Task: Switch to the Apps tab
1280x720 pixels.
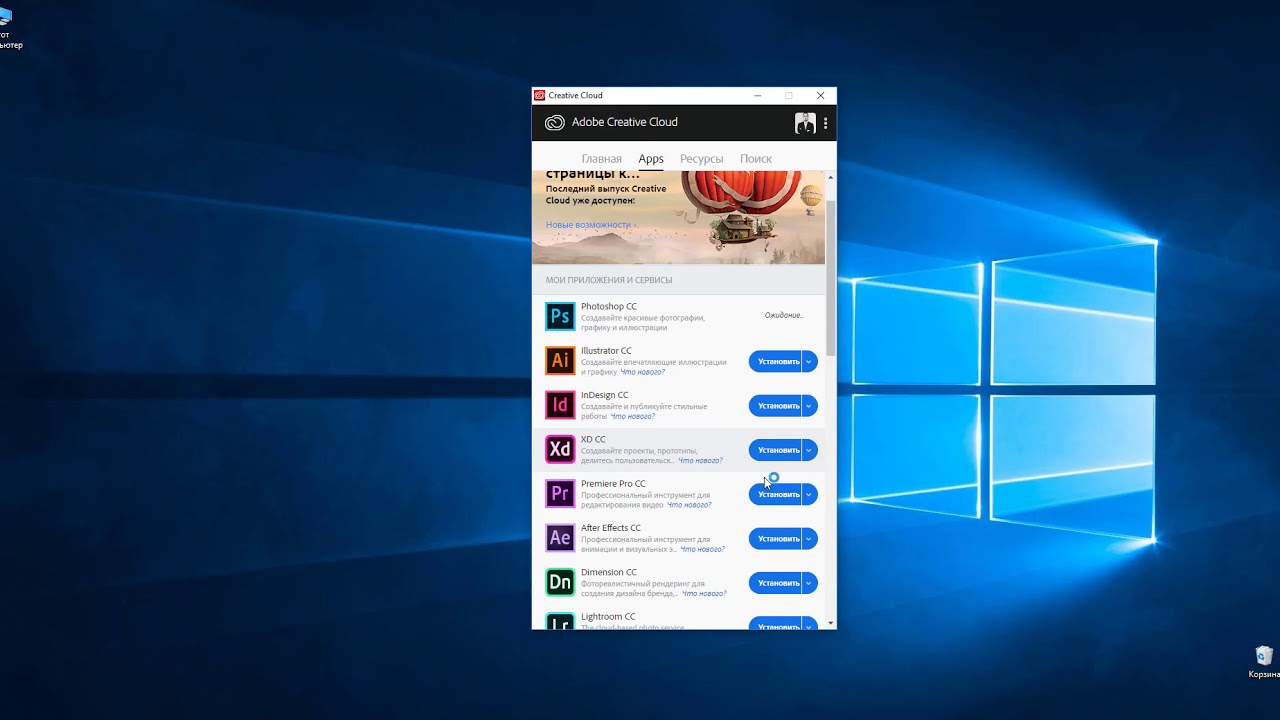Action: point(651,159)
